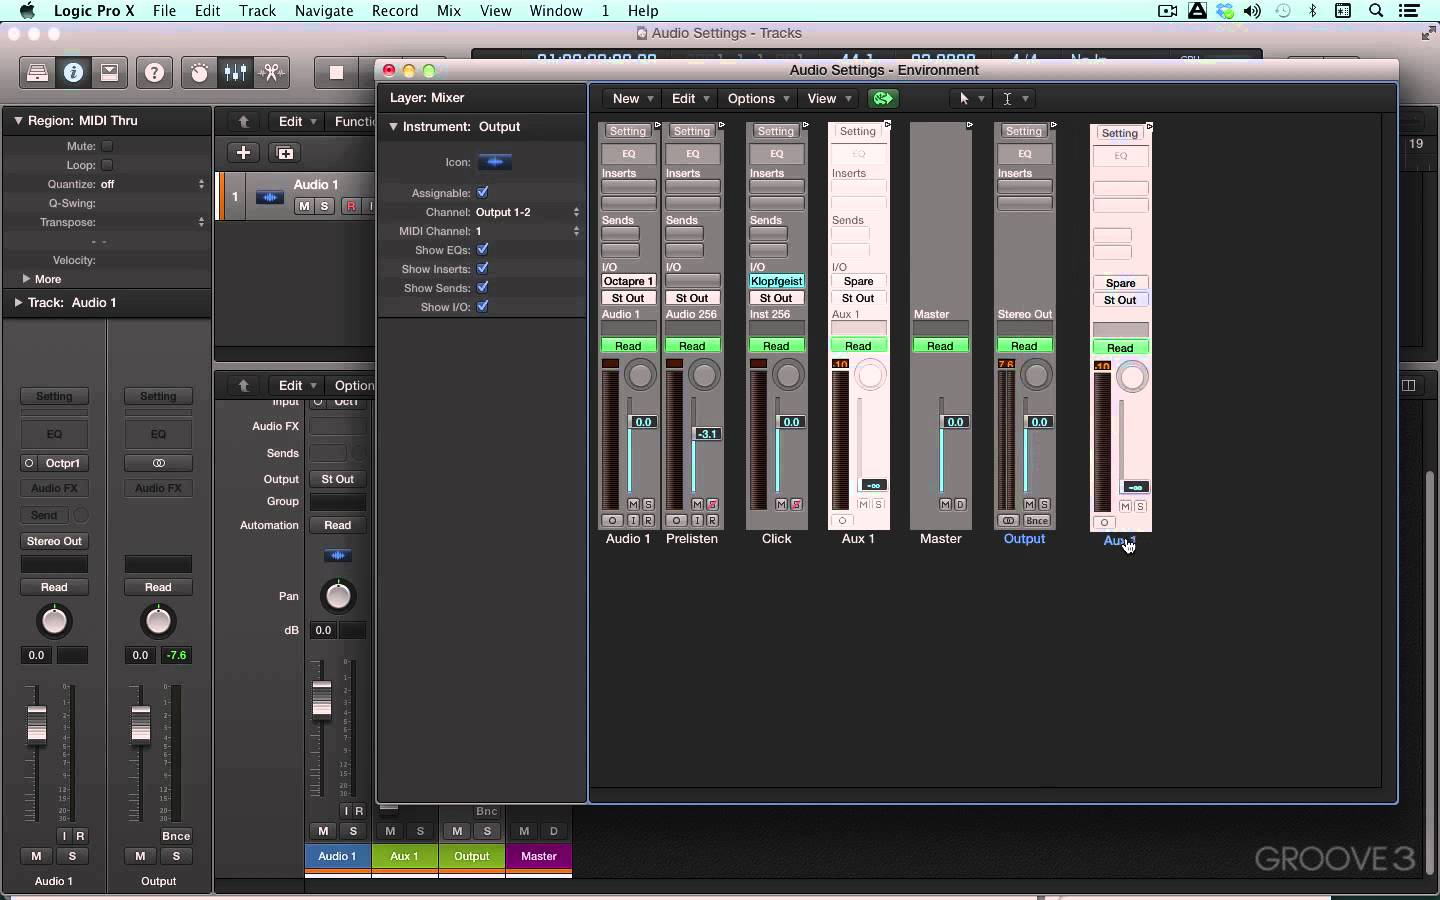The width and height of the screenshot is (1440, 900).
Task: Toggle the Inspector info button
Action: (x=73, y=73)
